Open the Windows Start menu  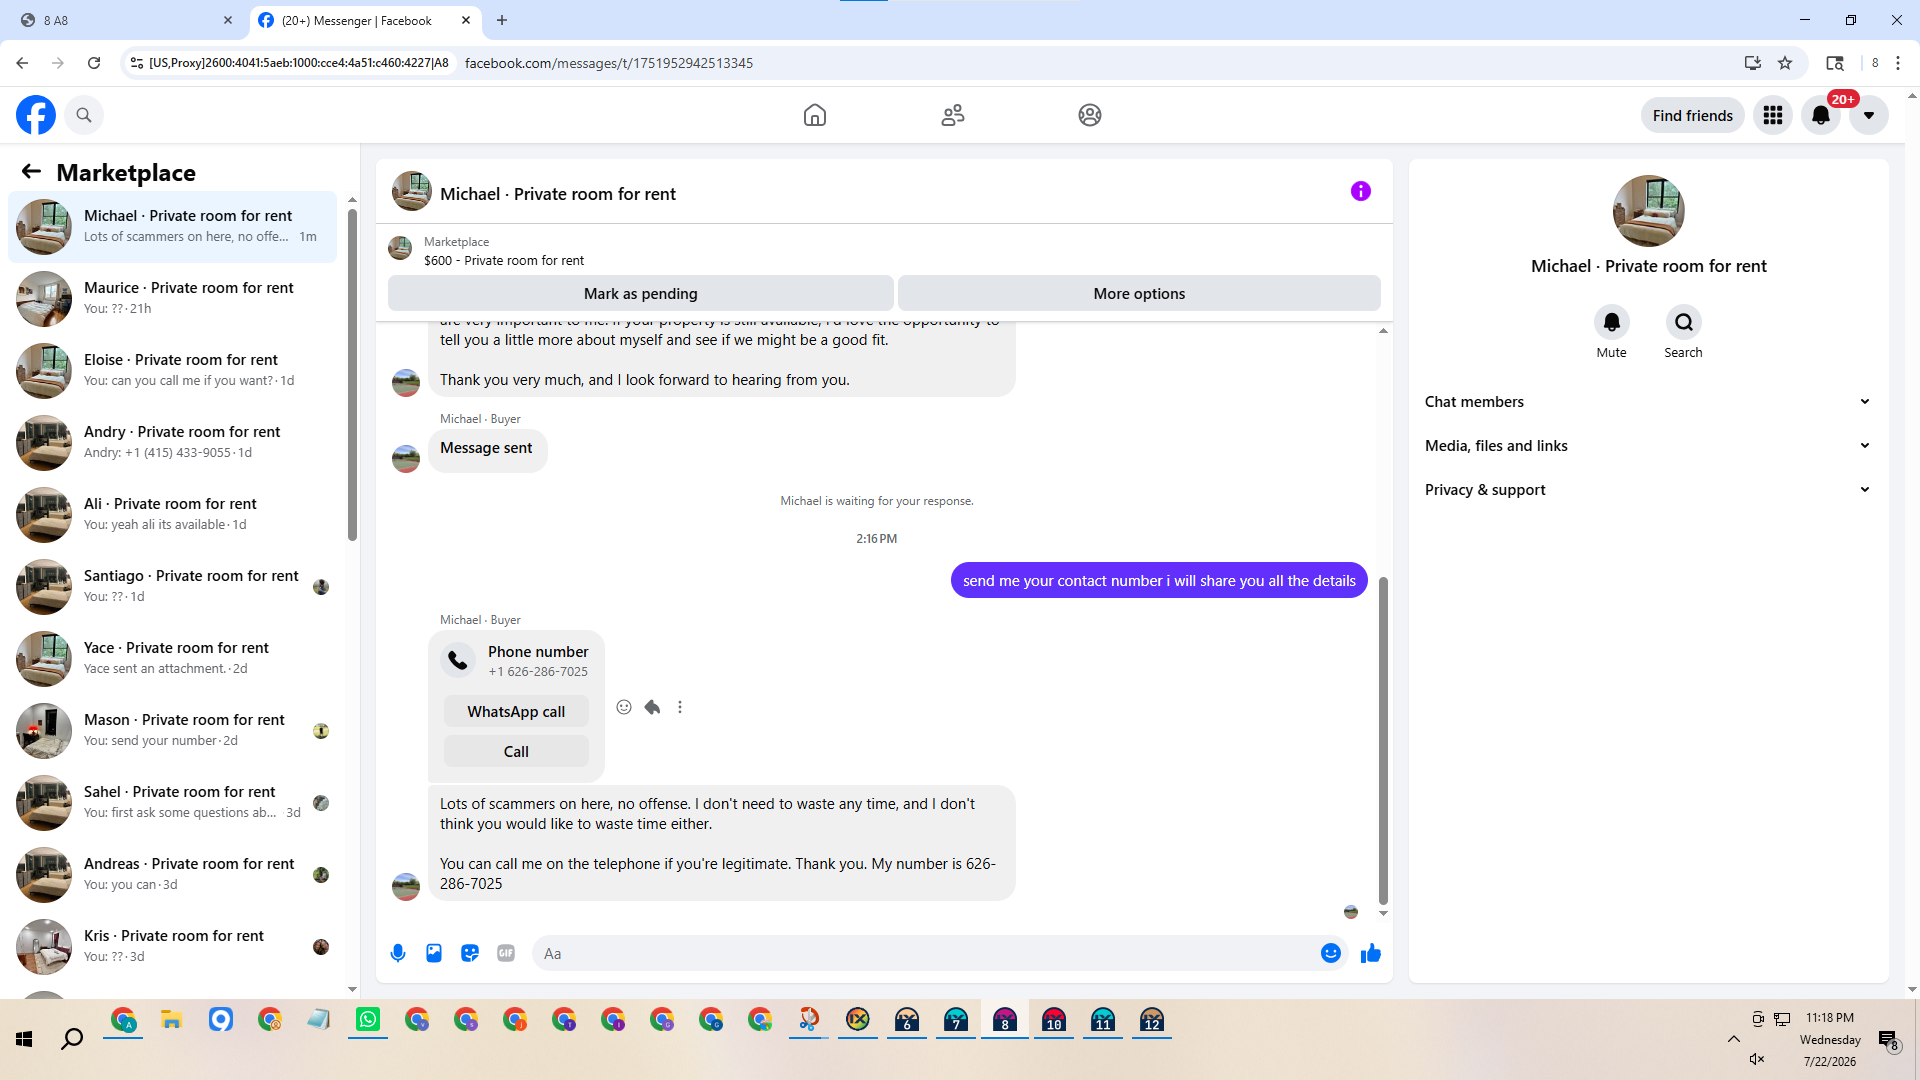(x=24, y=1039)
